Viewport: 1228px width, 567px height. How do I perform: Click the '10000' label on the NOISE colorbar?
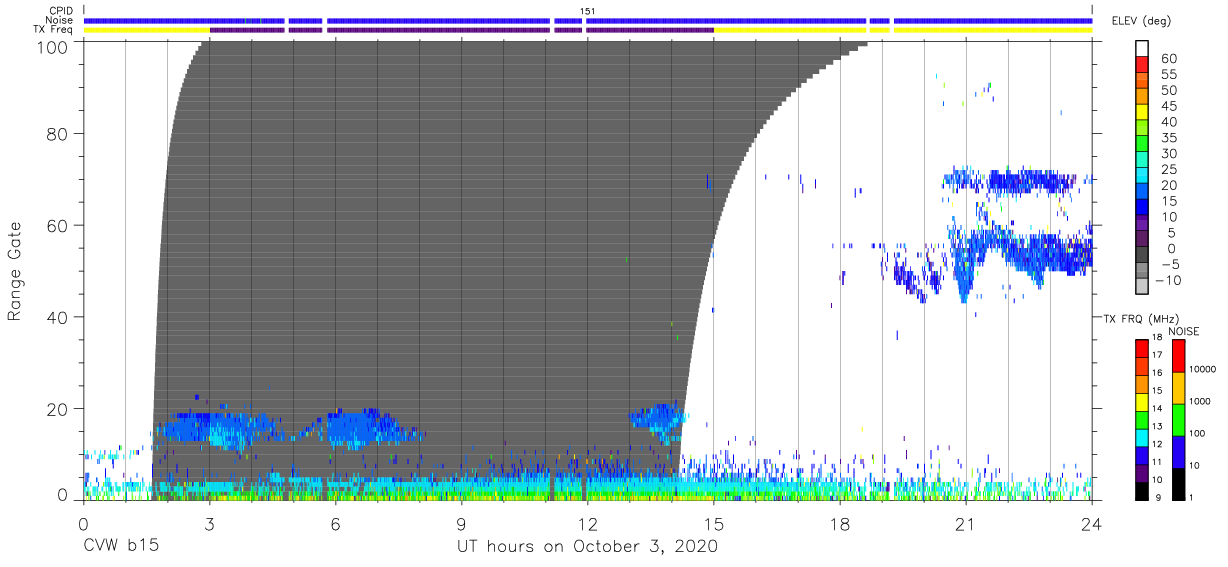(1204, 369)
